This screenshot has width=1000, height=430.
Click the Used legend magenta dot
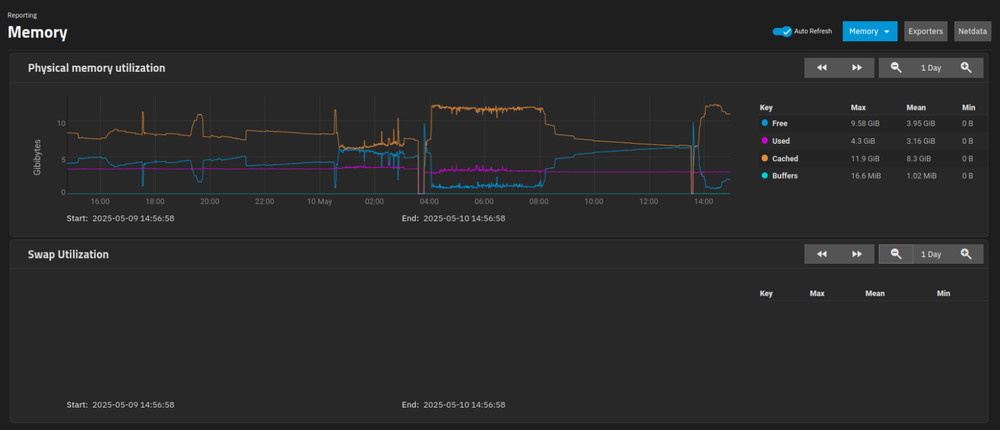pos(765,141)
